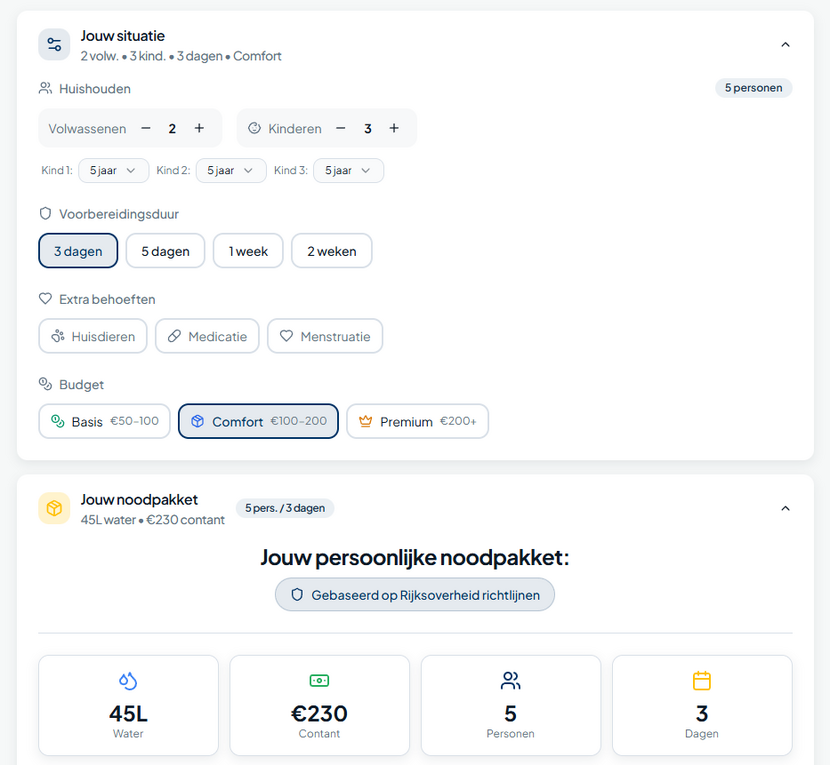Click the blue water drop icon
This screenshot has width=830, height=765.
pyautogui.click(x=128, y=681)
